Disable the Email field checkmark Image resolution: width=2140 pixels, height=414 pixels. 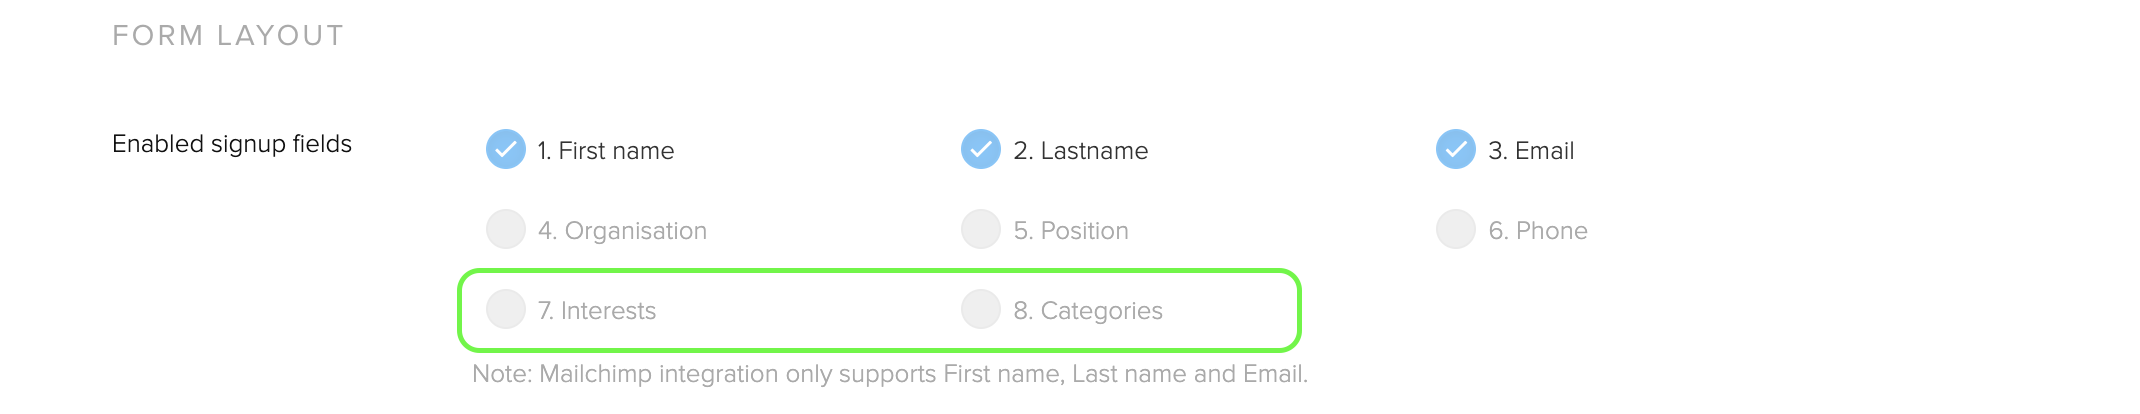(x=1456, y=149)
